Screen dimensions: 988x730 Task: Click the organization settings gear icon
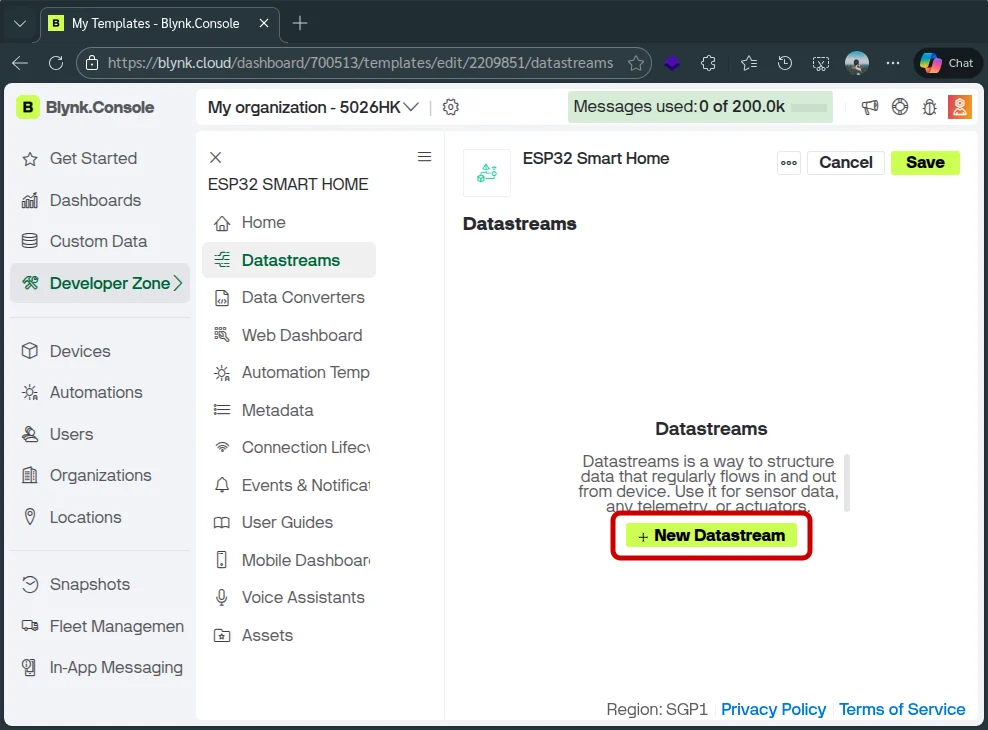451,107
